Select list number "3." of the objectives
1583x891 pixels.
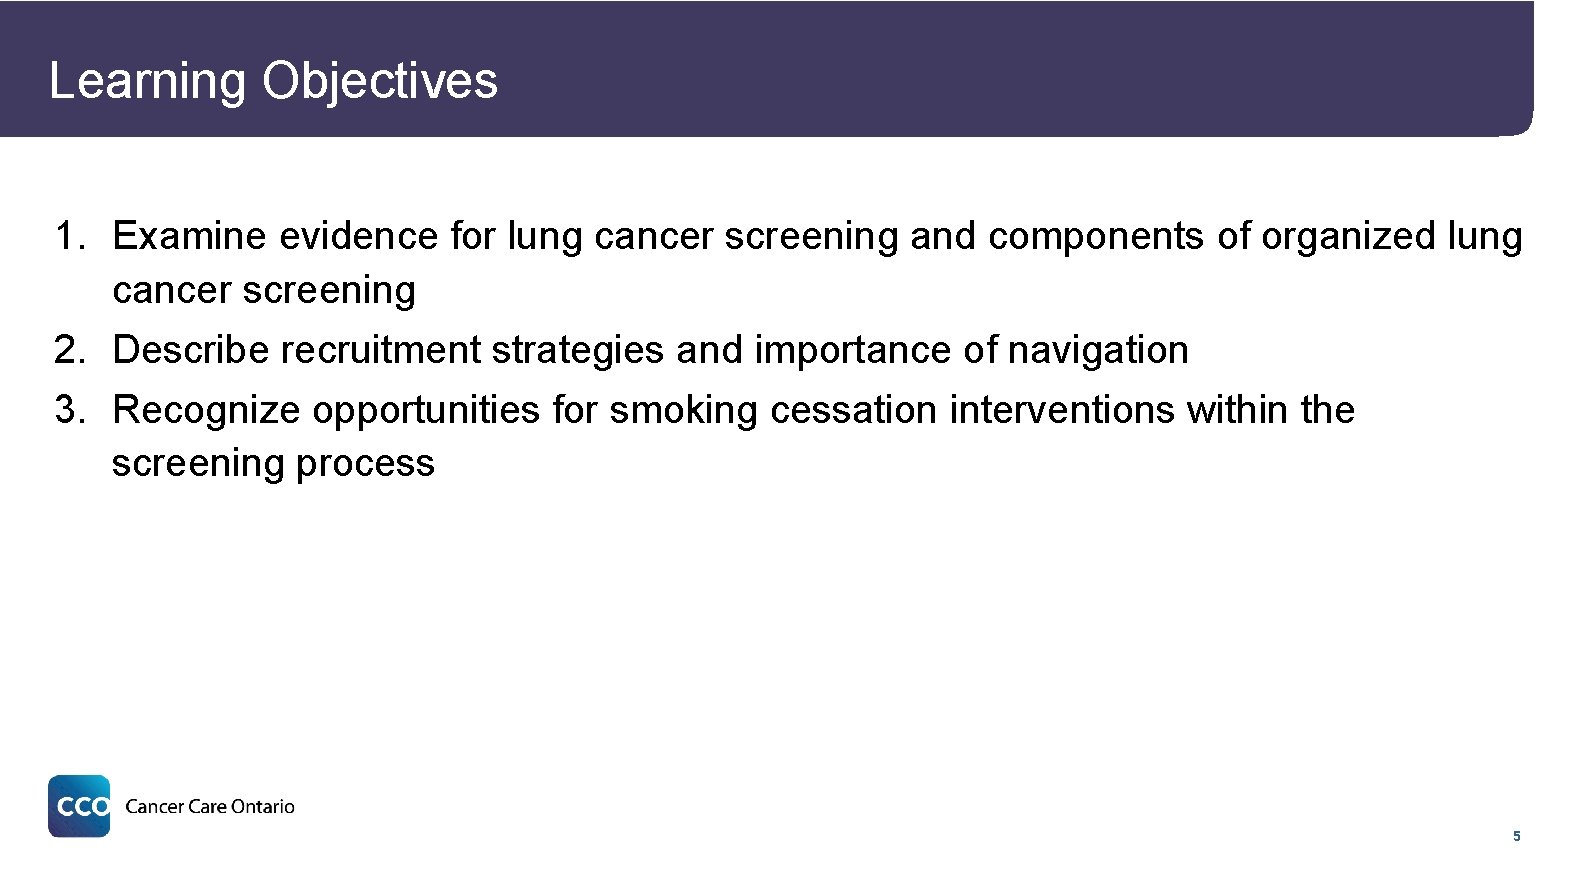[x=70, y=410]
